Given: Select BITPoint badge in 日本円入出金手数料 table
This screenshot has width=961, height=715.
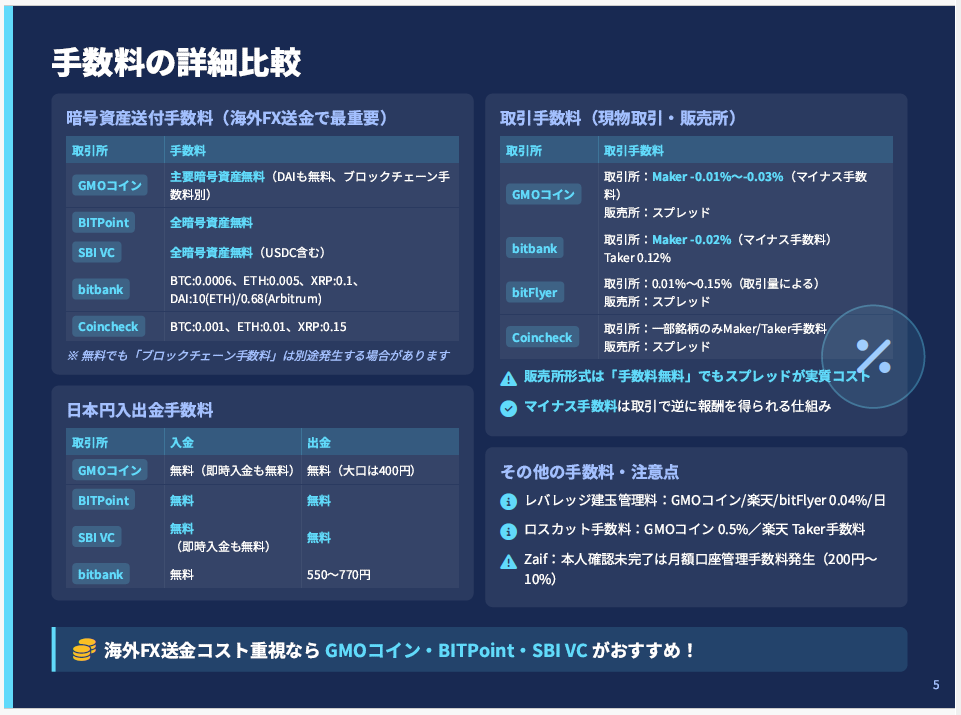Looking at the screenshot, I should pos(104,500).
